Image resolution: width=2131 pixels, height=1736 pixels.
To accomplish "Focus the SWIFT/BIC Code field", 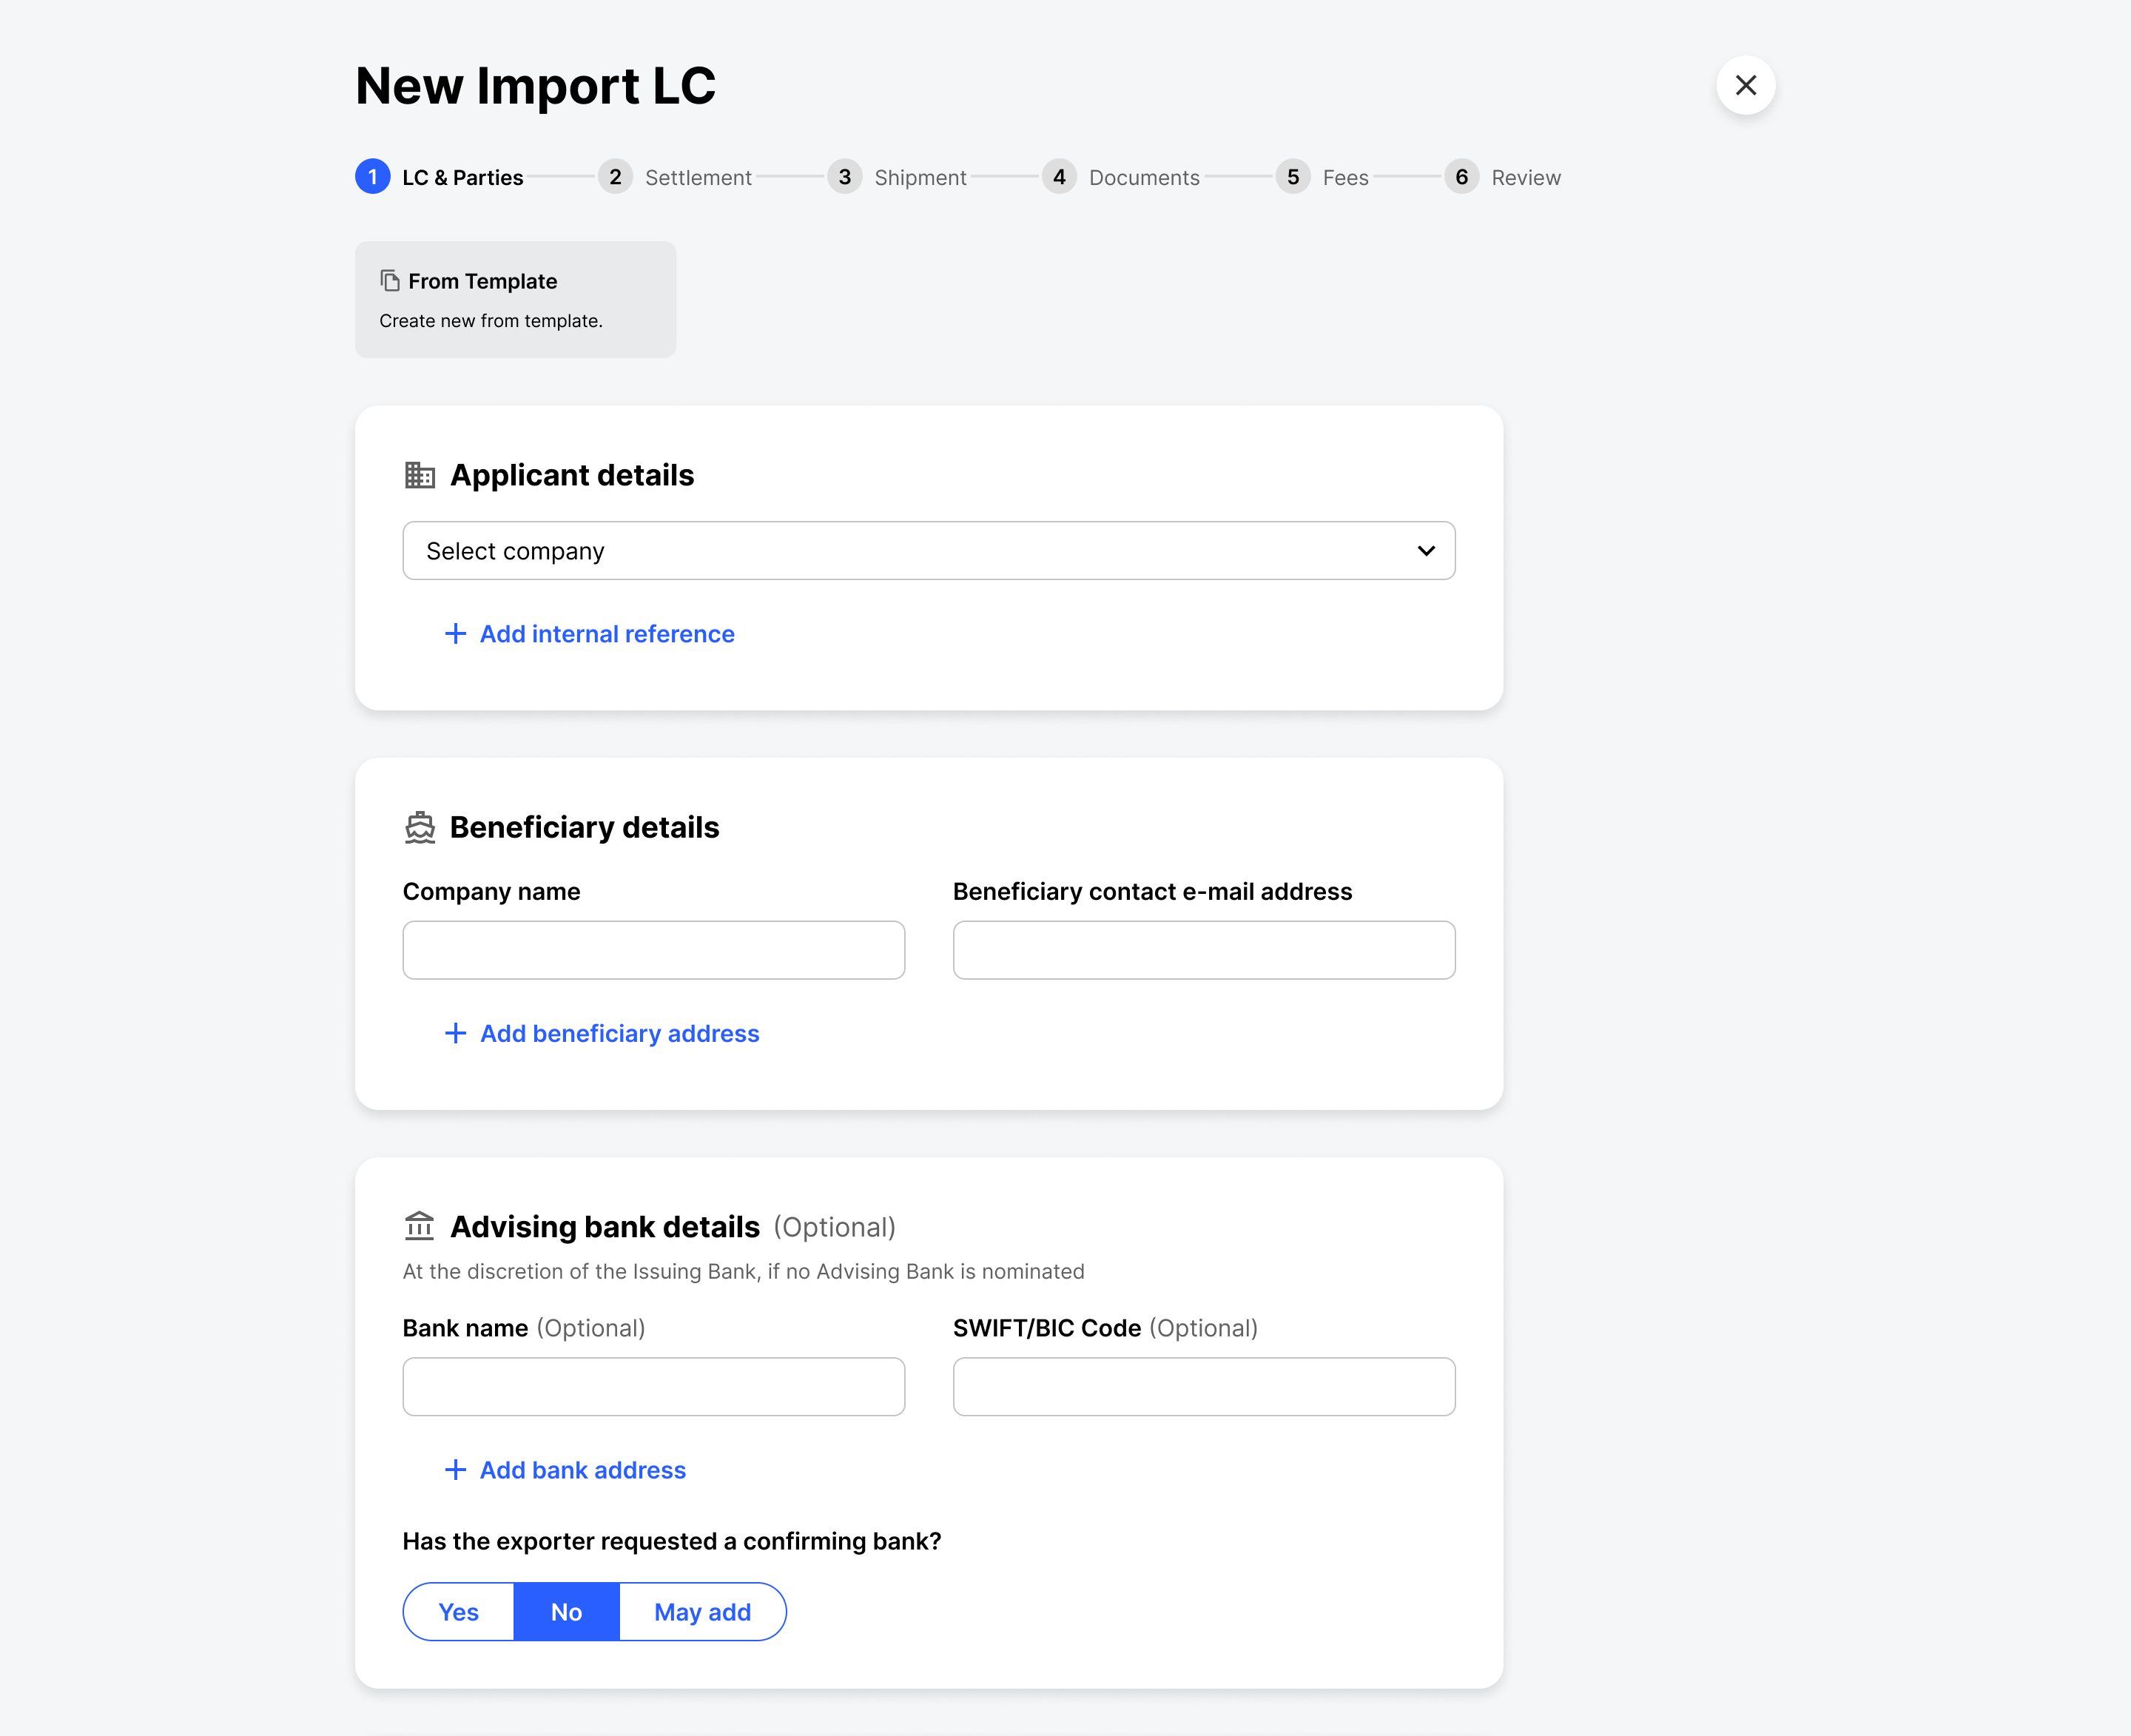I will [x=1204, y=1387].
